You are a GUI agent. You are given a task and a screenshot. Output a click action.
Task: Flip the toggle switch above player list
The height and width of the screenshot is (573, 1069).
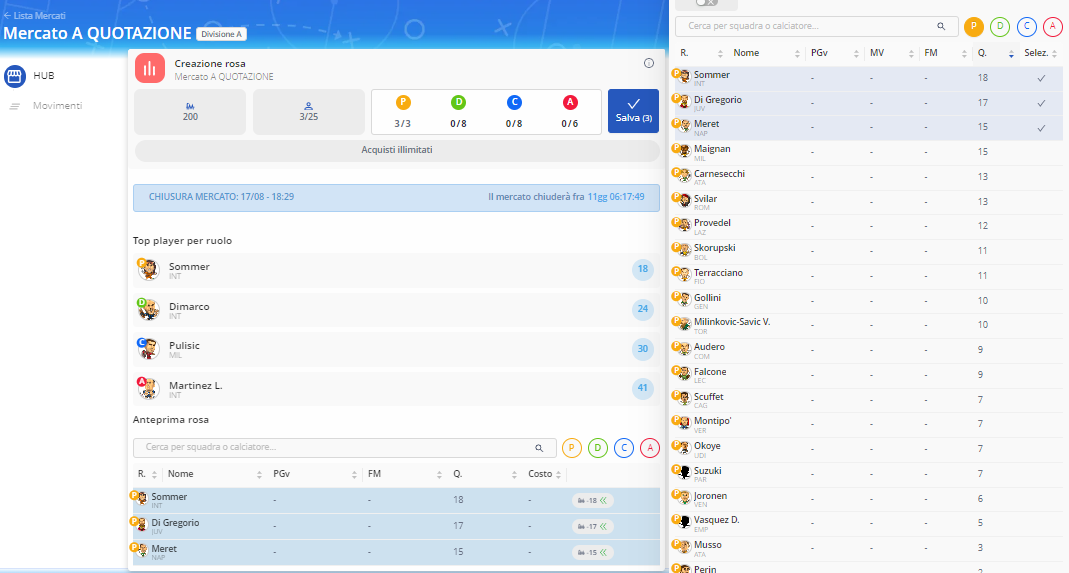click(706, 3)
